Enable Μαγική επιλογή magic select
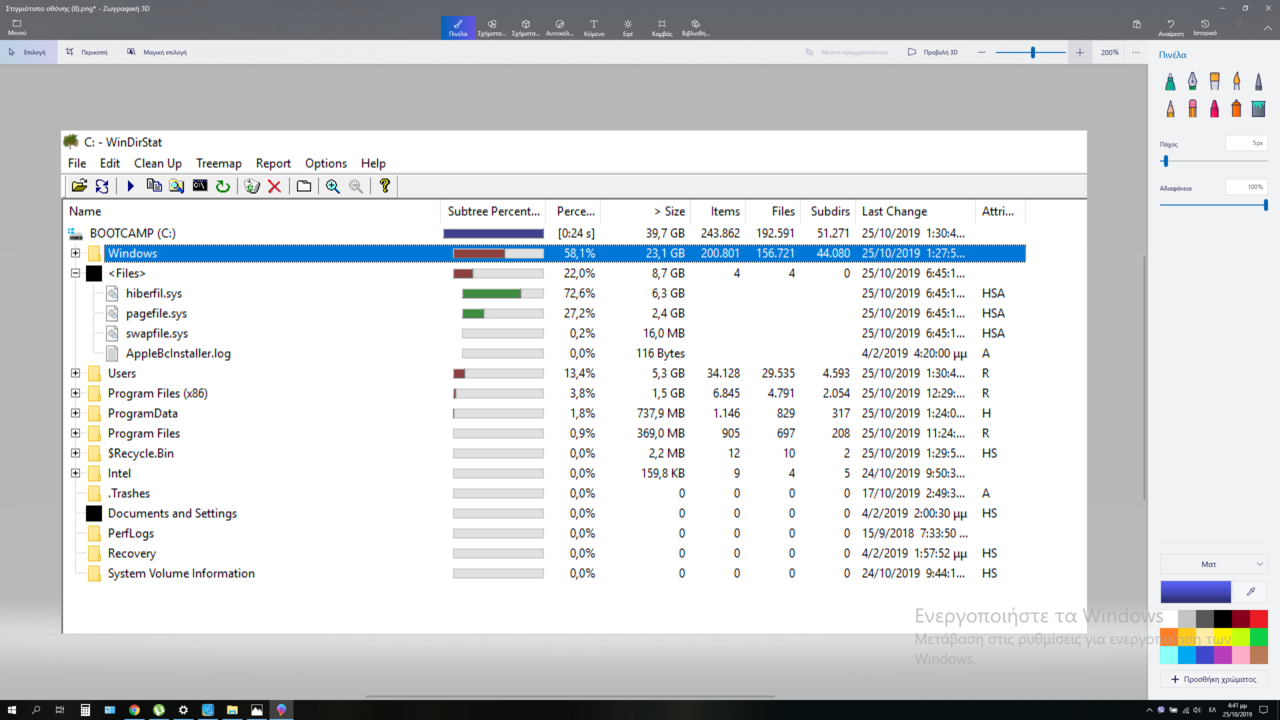 pyautogui.click(x=157, y=52)
